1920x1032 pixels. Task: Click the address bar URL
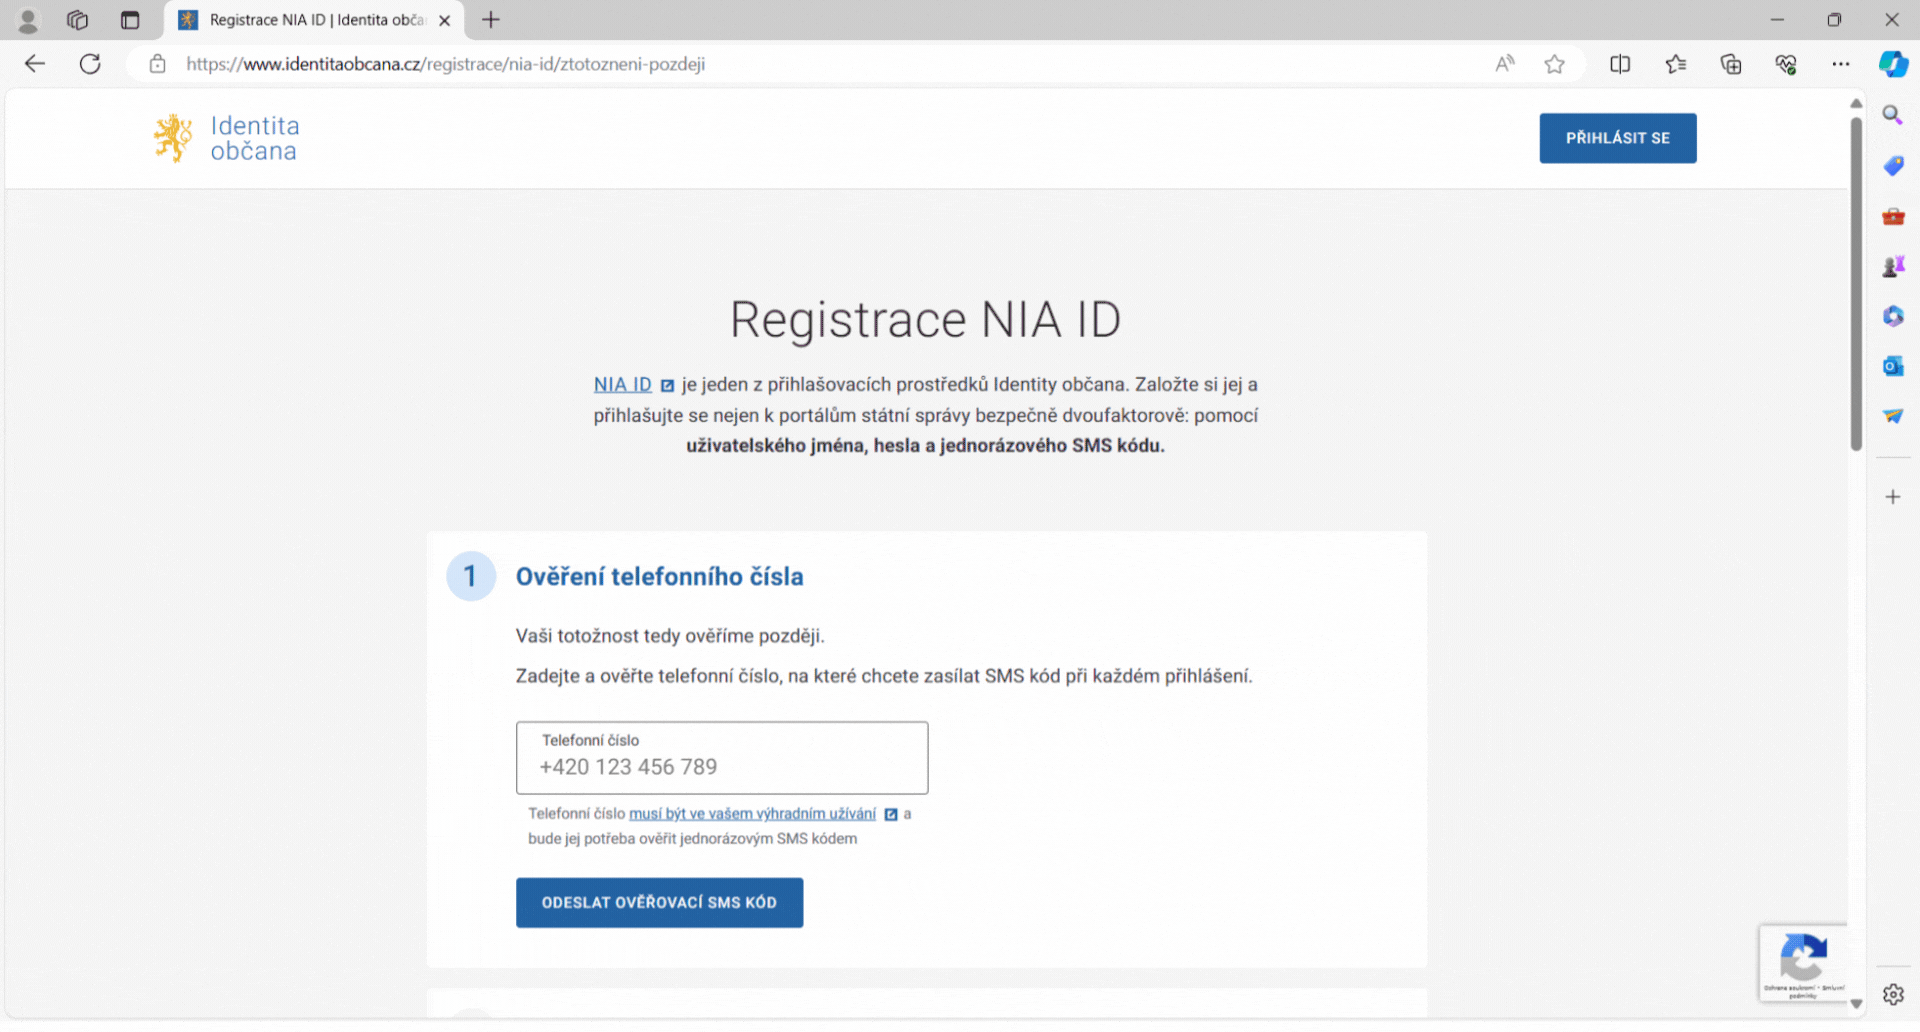tap(446, 64)
